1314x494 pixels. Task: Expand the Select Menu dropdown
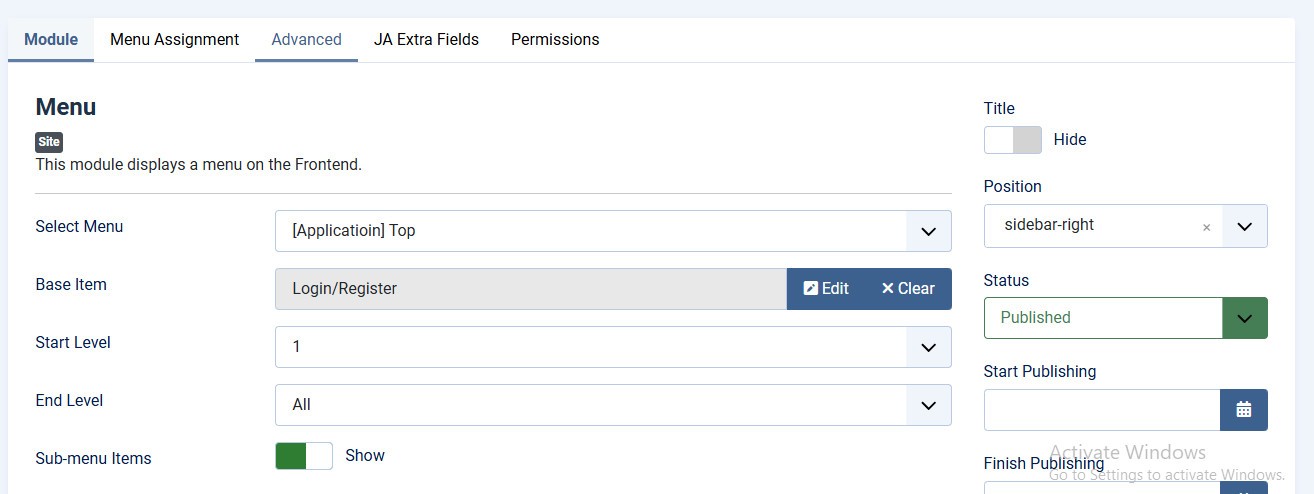click(x=928, y=231)
